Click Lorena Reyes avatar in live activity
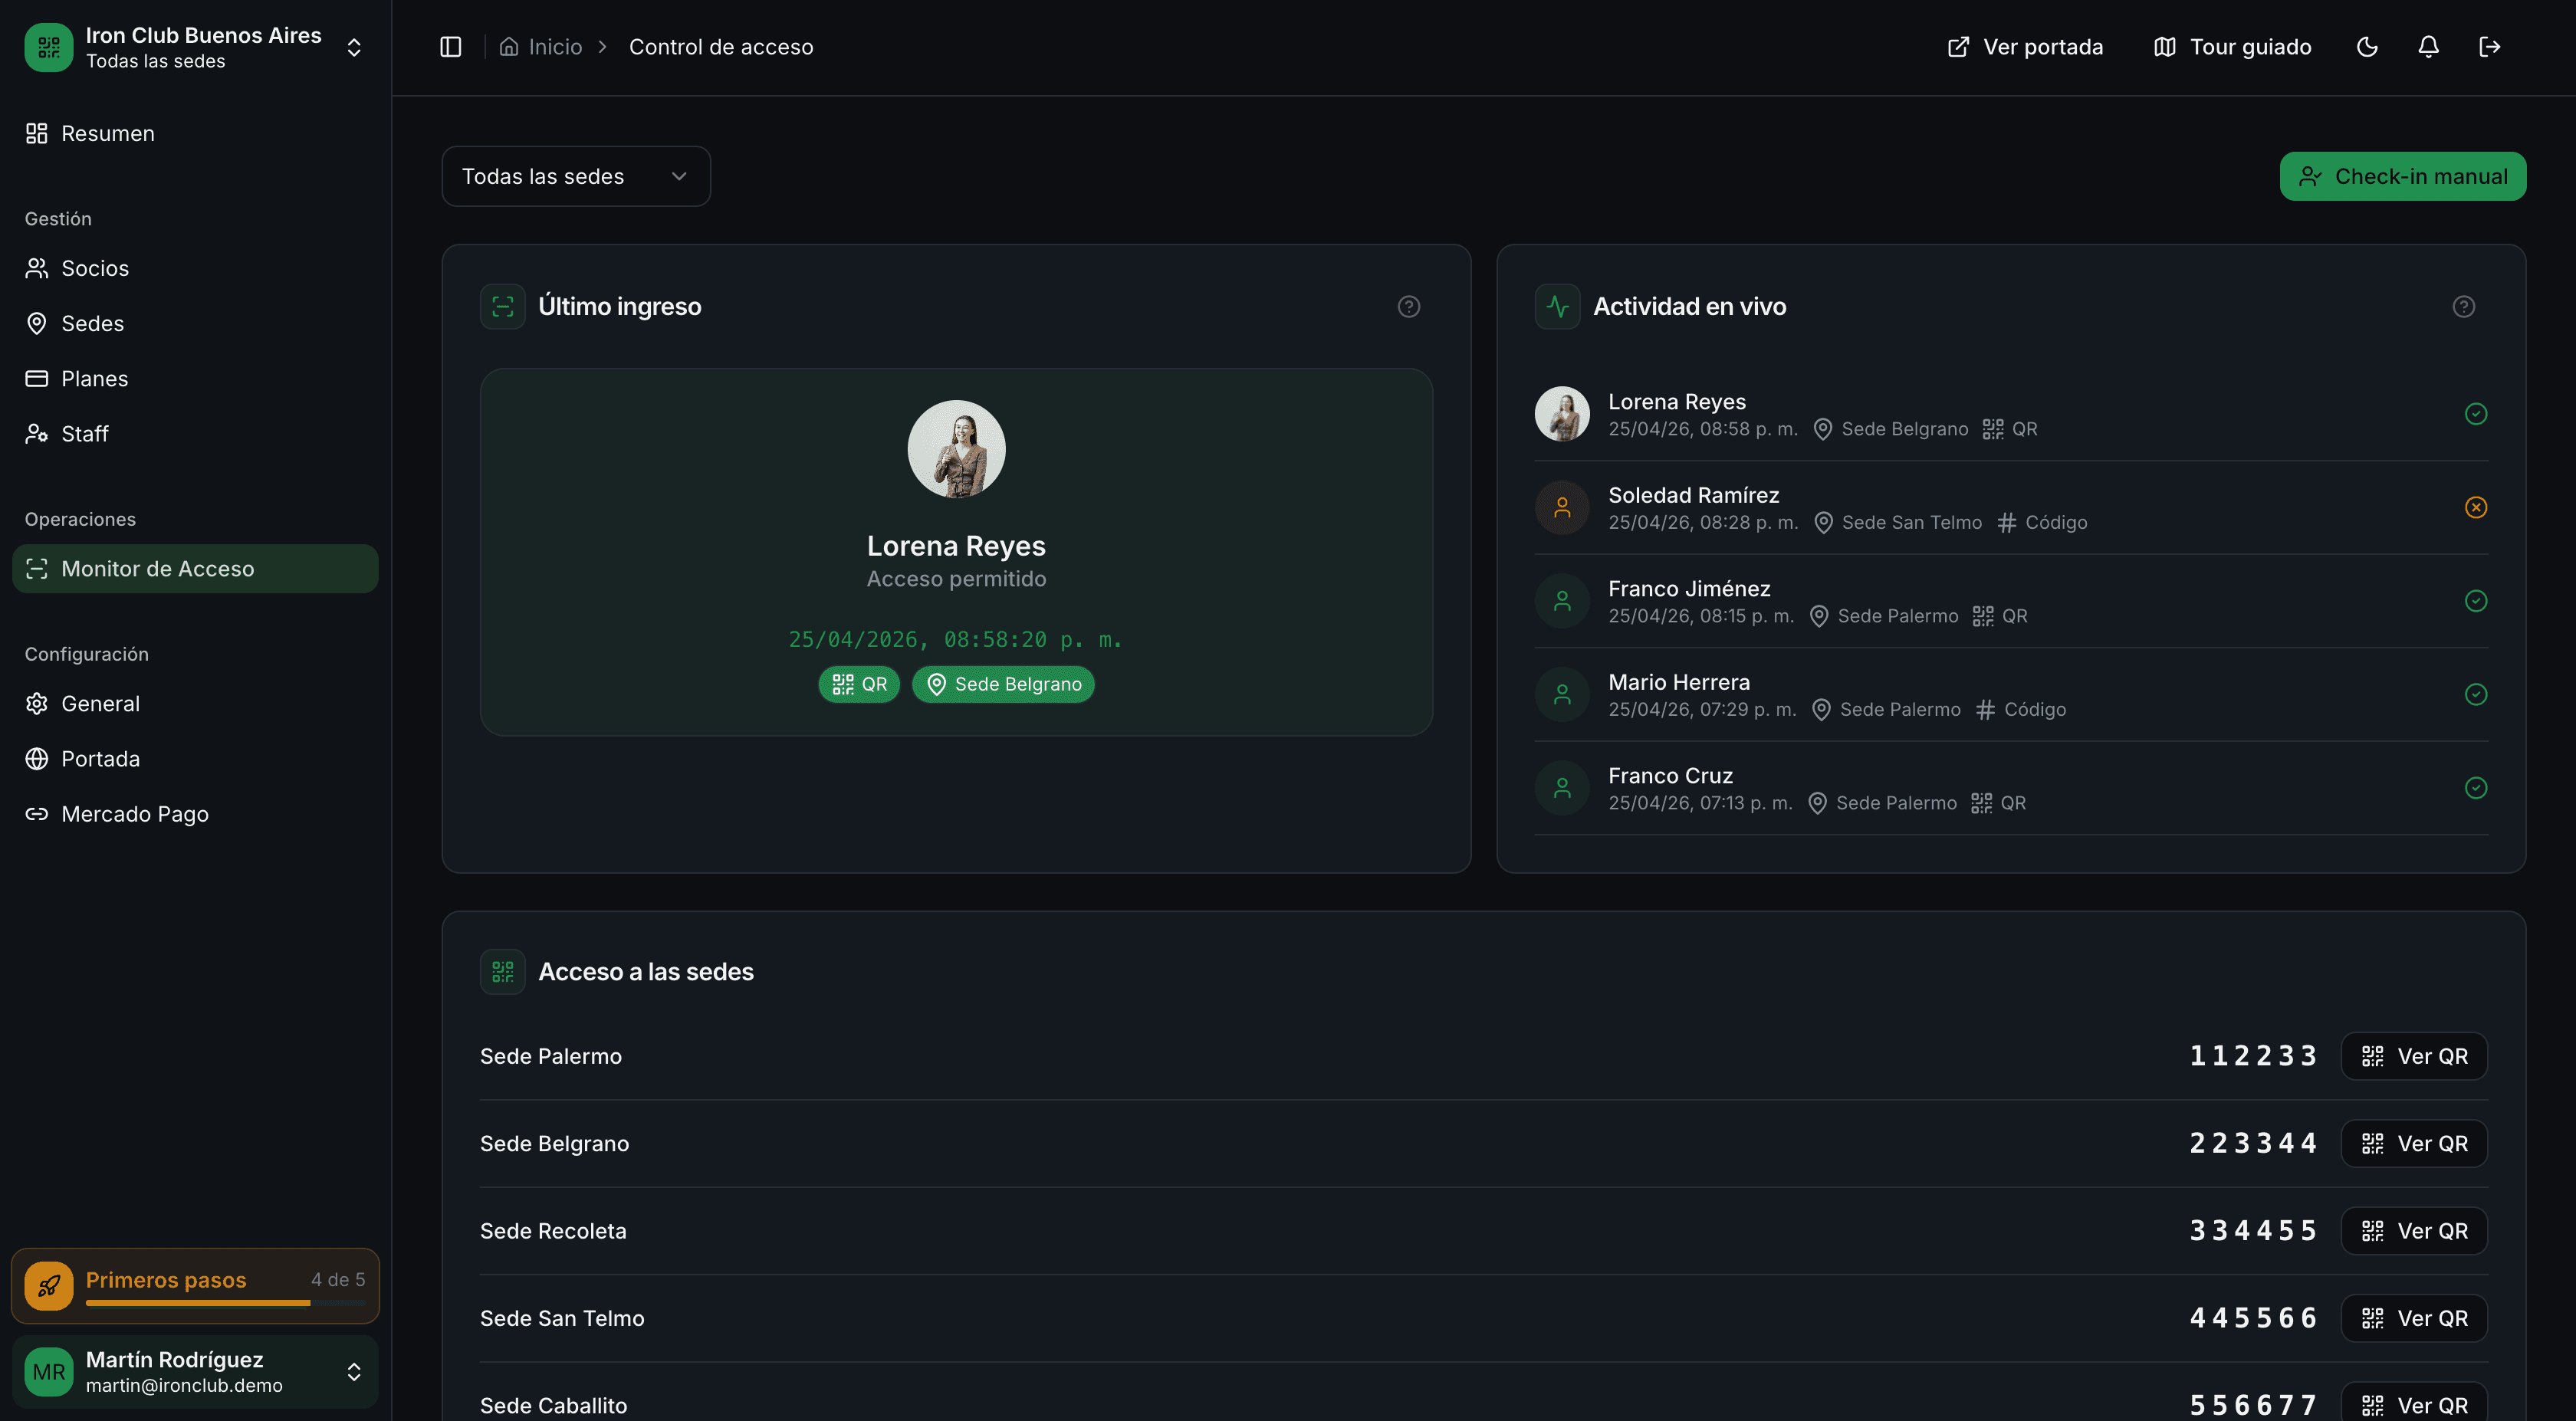The image size is (2576, 1421). coord(1562,414)
